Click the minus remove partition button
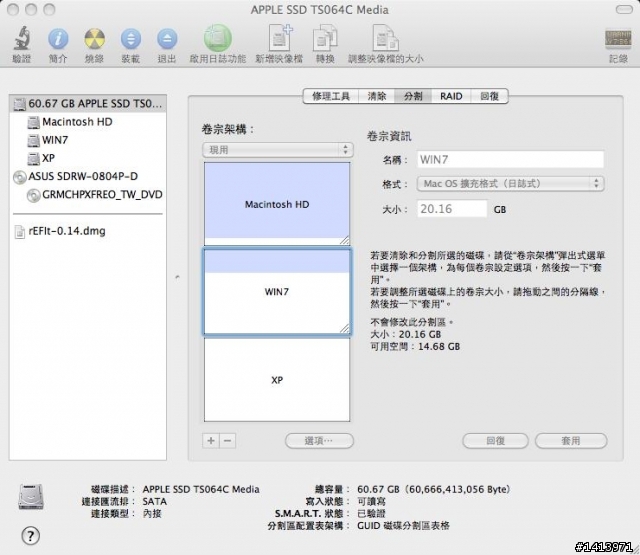Screen dimensions: 640x555 coord(228,441)
